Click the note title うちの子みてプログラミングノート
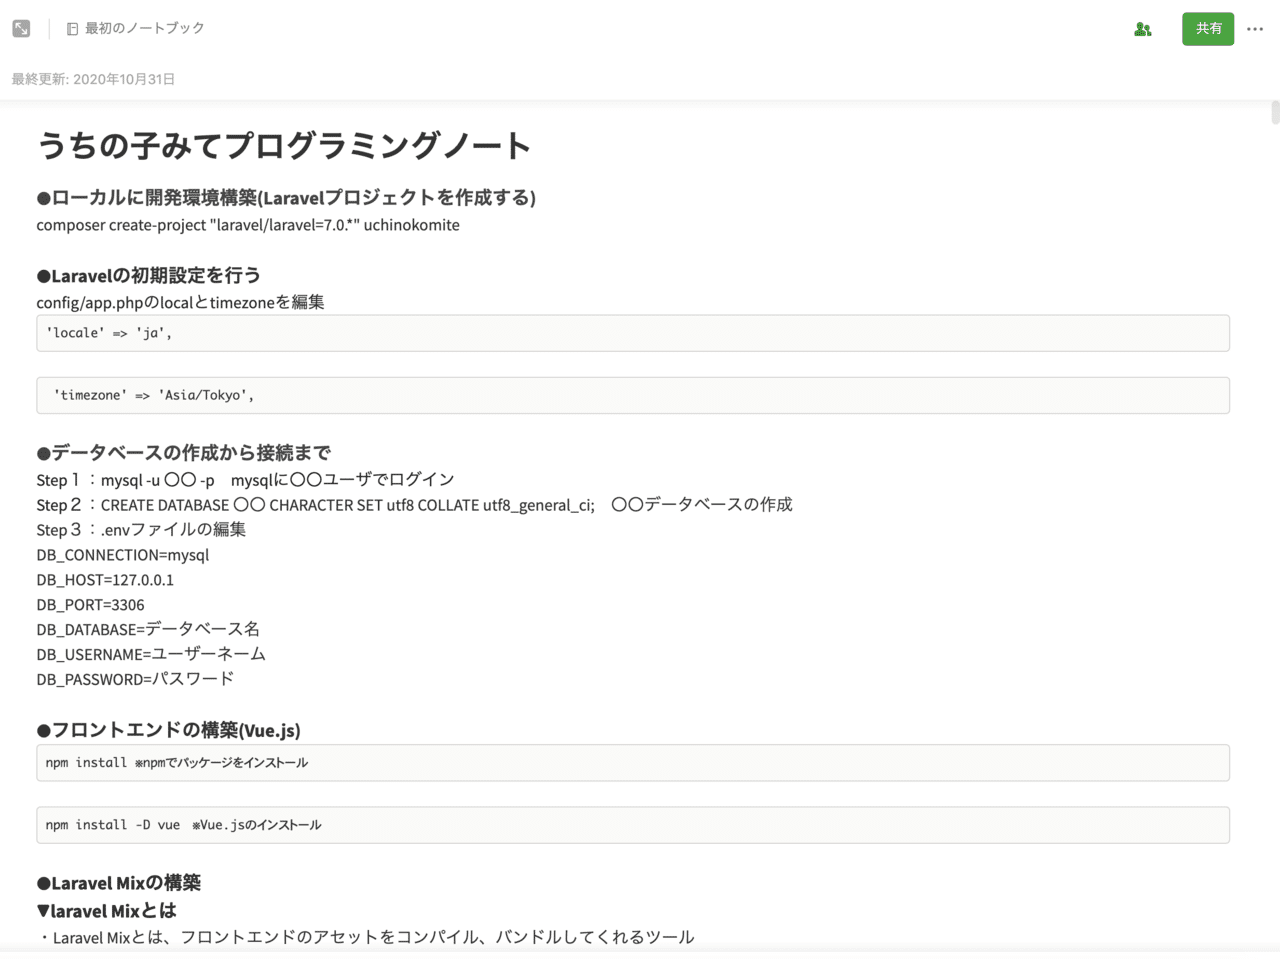 point(284,146)
